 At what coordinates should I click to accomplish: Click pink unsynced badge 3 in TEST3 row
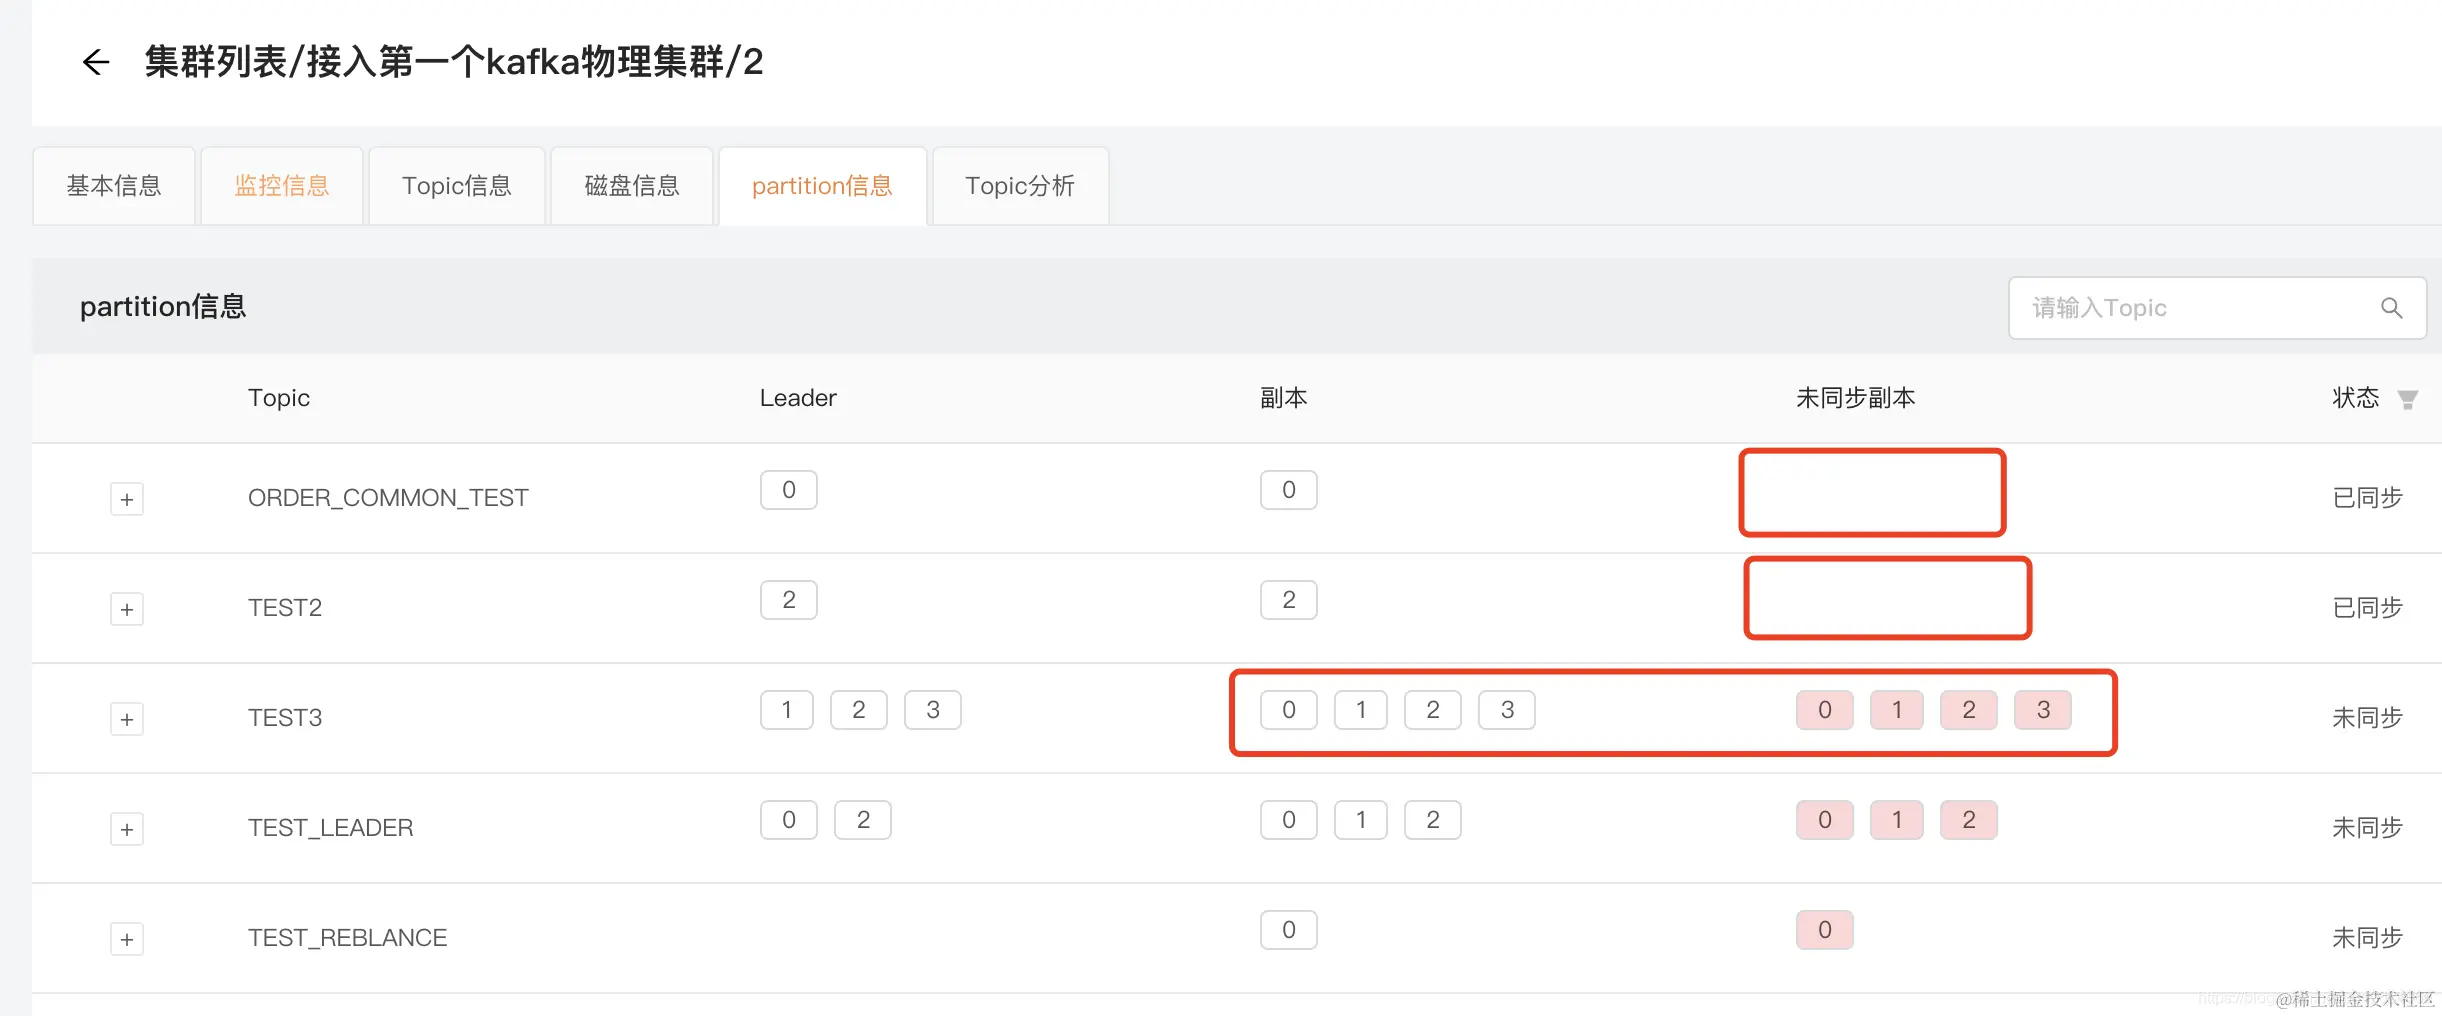pos(2043,710)
